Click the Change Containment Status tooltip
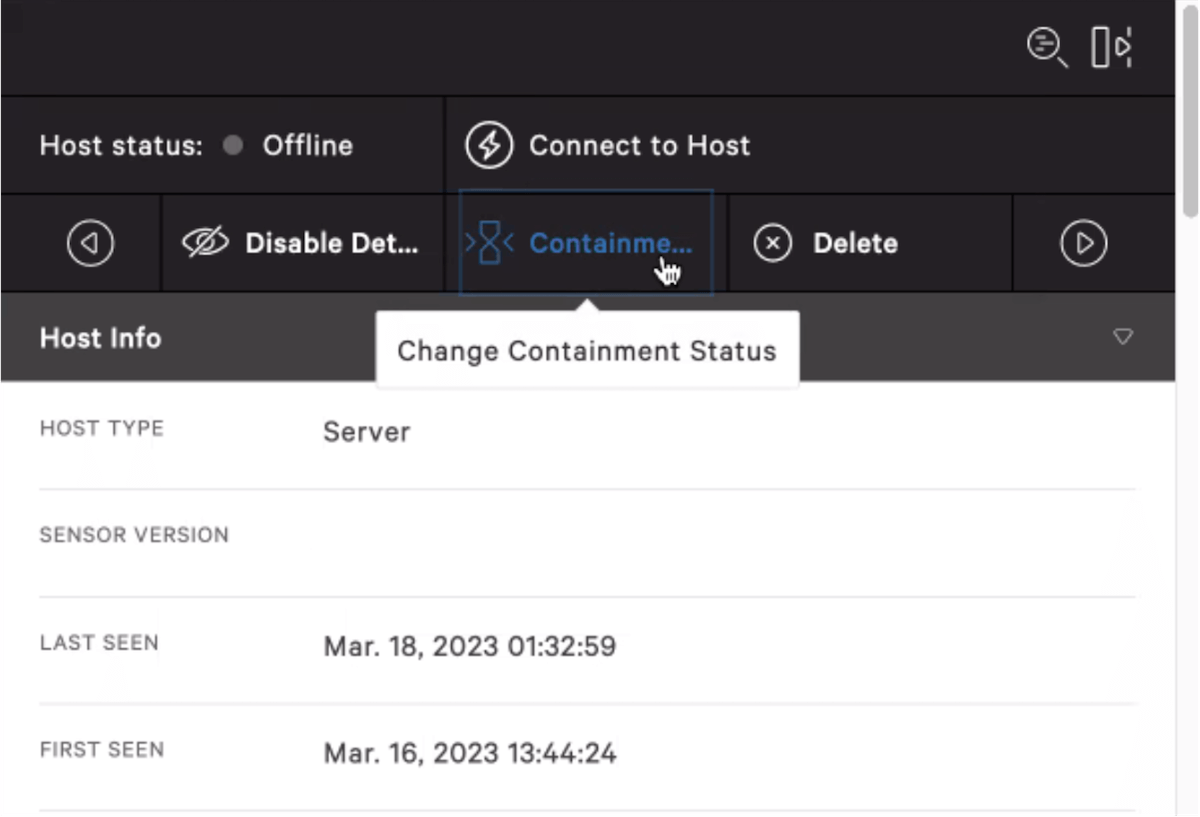 tap(586, 351)
